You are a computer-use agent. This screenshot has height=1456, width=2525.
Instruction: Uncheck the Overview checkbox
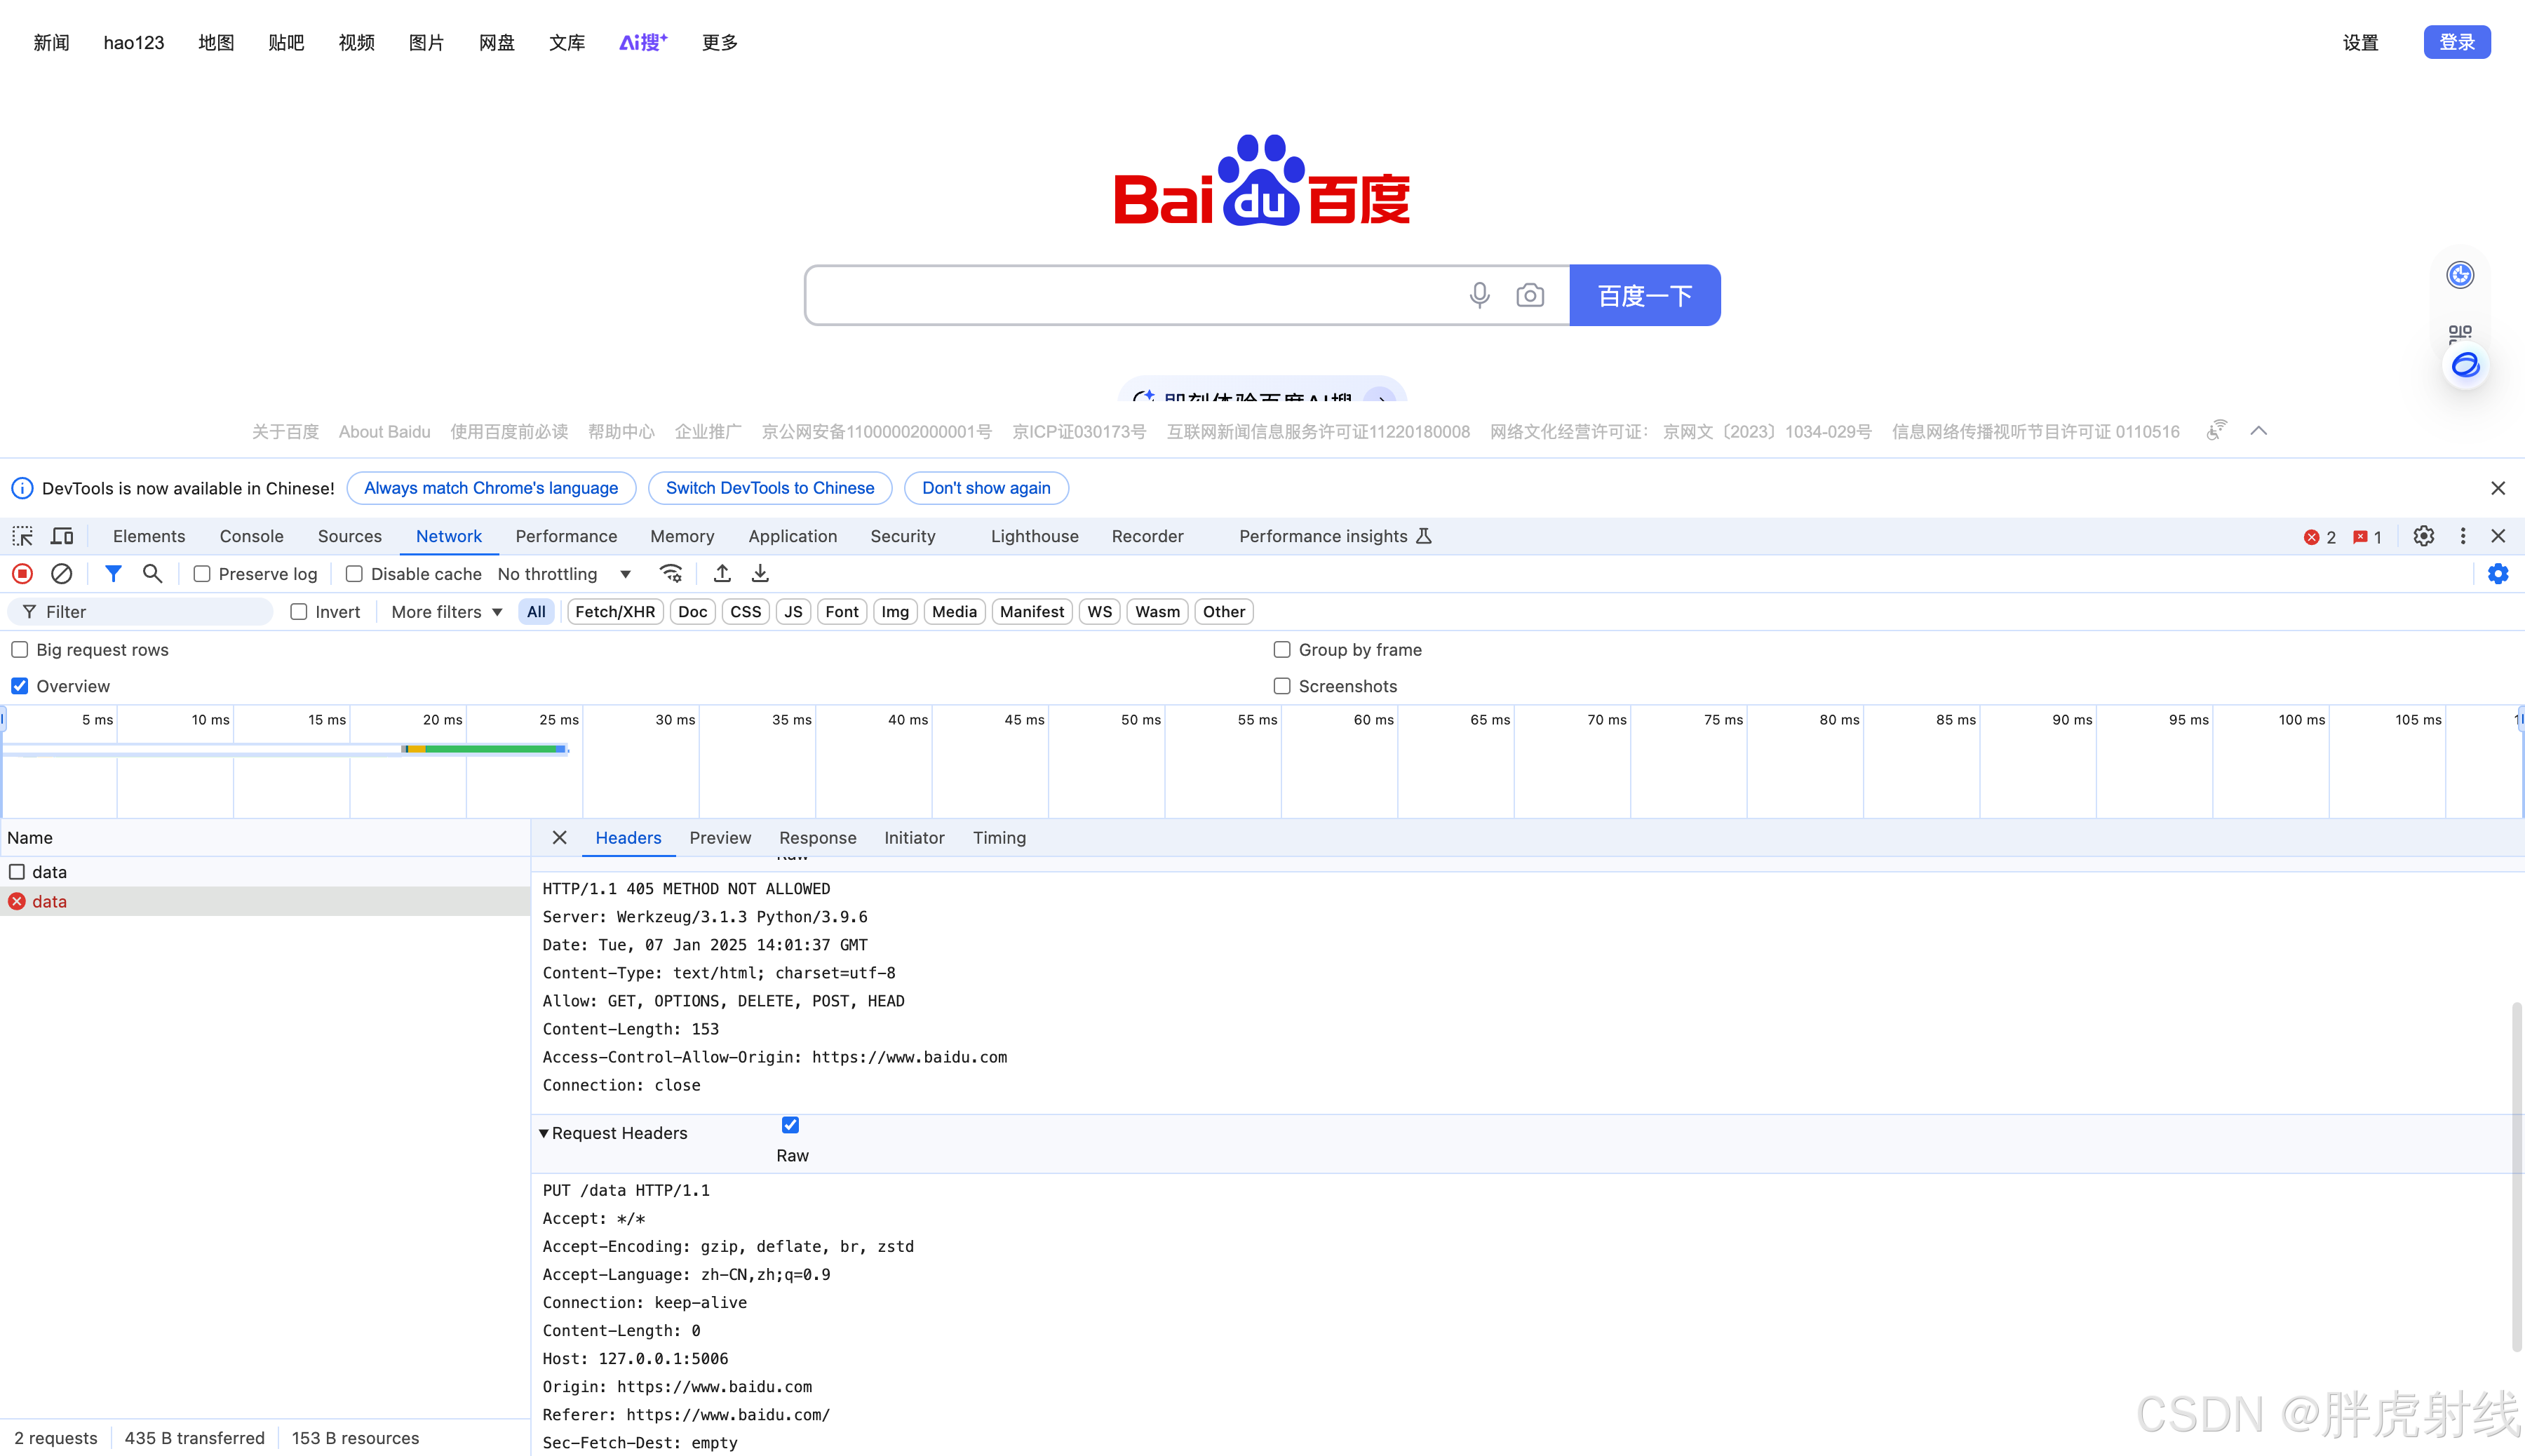click(20, 686)
